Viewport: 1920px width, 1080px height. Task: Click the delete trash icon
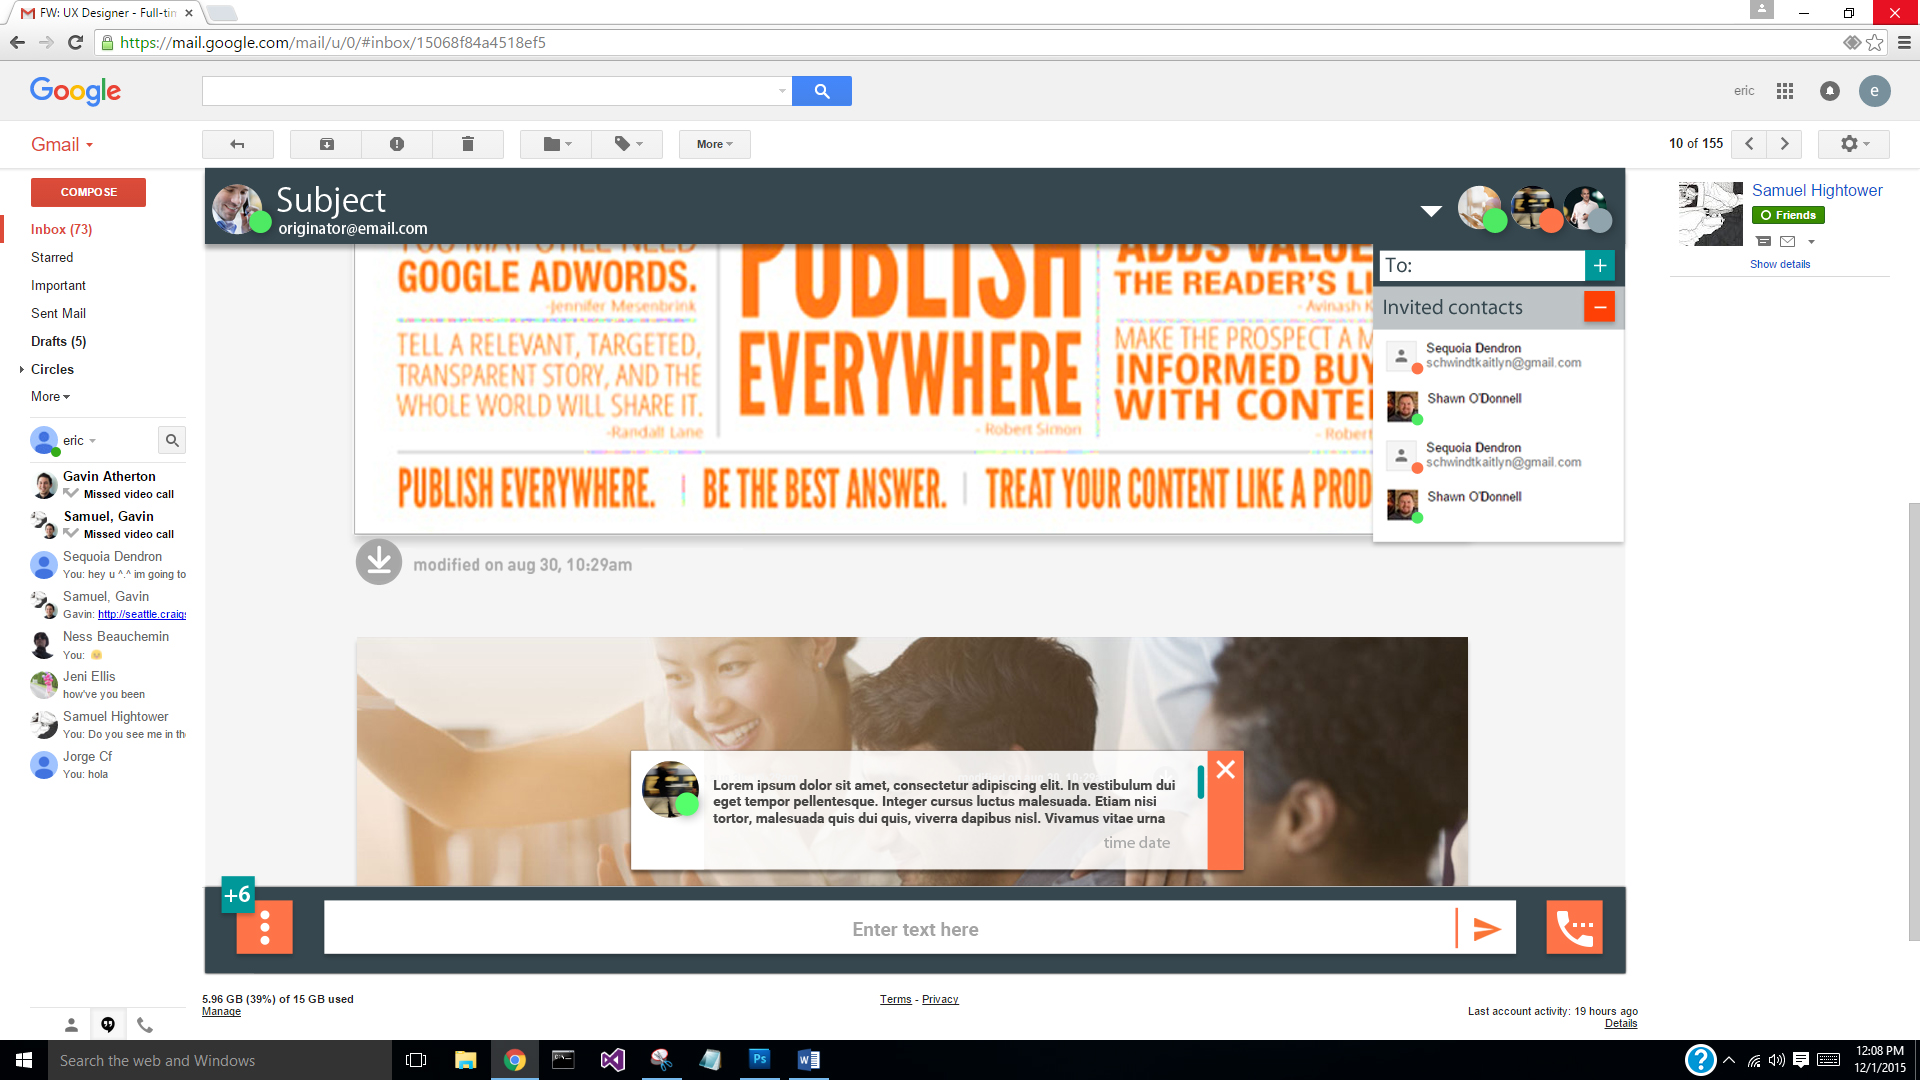point(467,144)
